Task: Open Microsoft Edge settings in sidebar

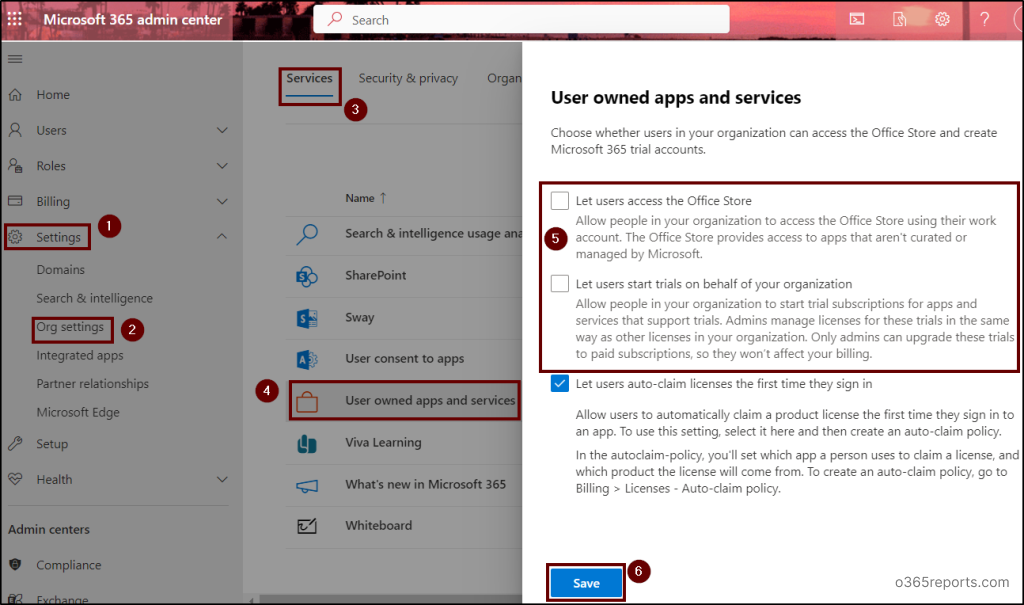Action: coord(78,412)
